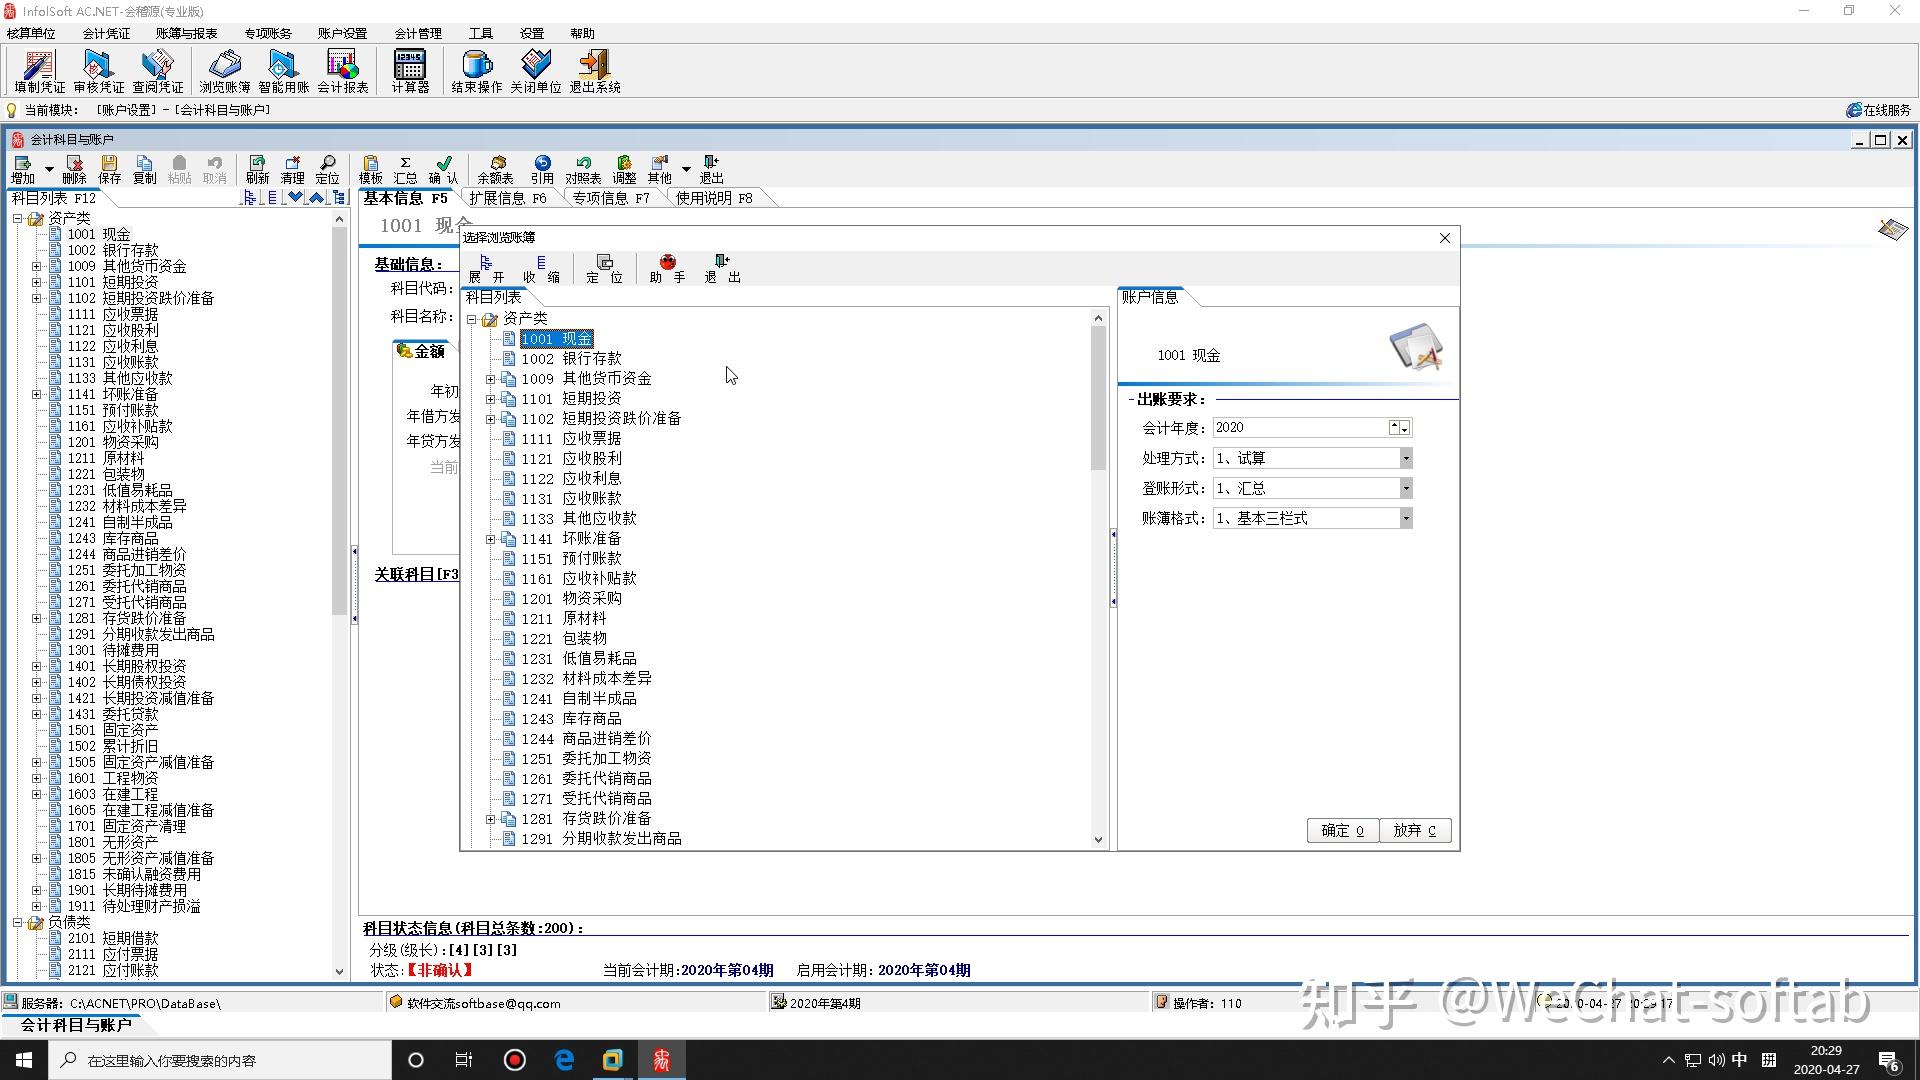Click the 在线服务 link

pyautogui.click(x=1879, y=110)
